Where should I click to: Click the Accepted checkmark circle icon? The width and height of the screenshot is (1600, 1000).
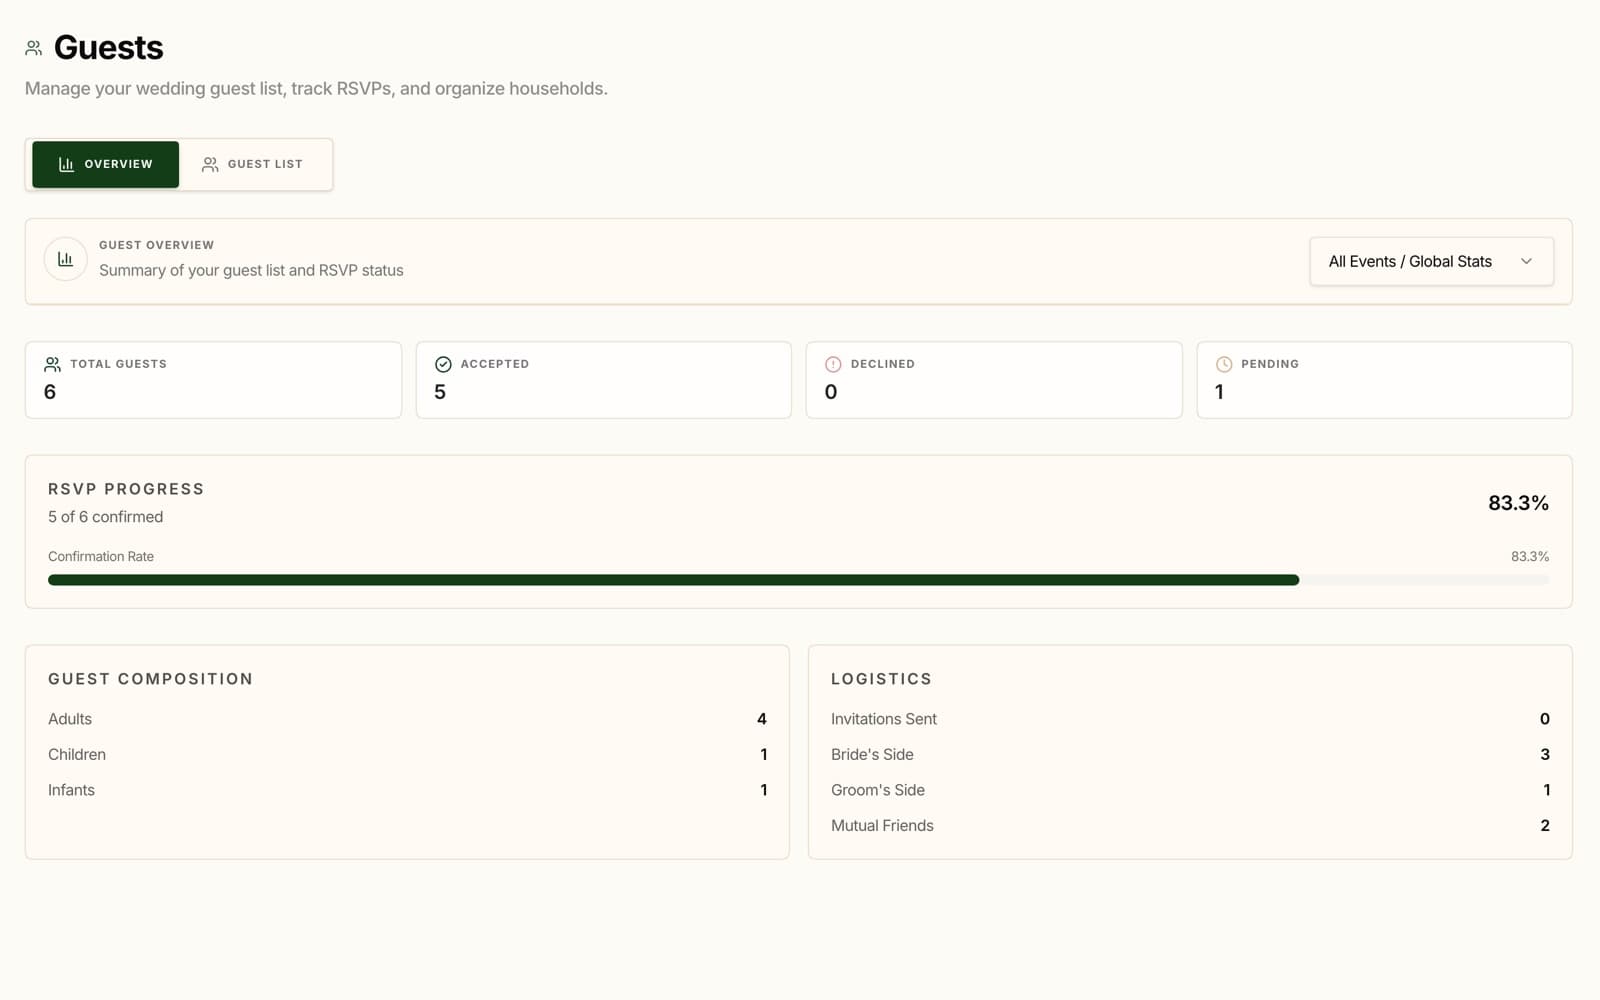443,364
